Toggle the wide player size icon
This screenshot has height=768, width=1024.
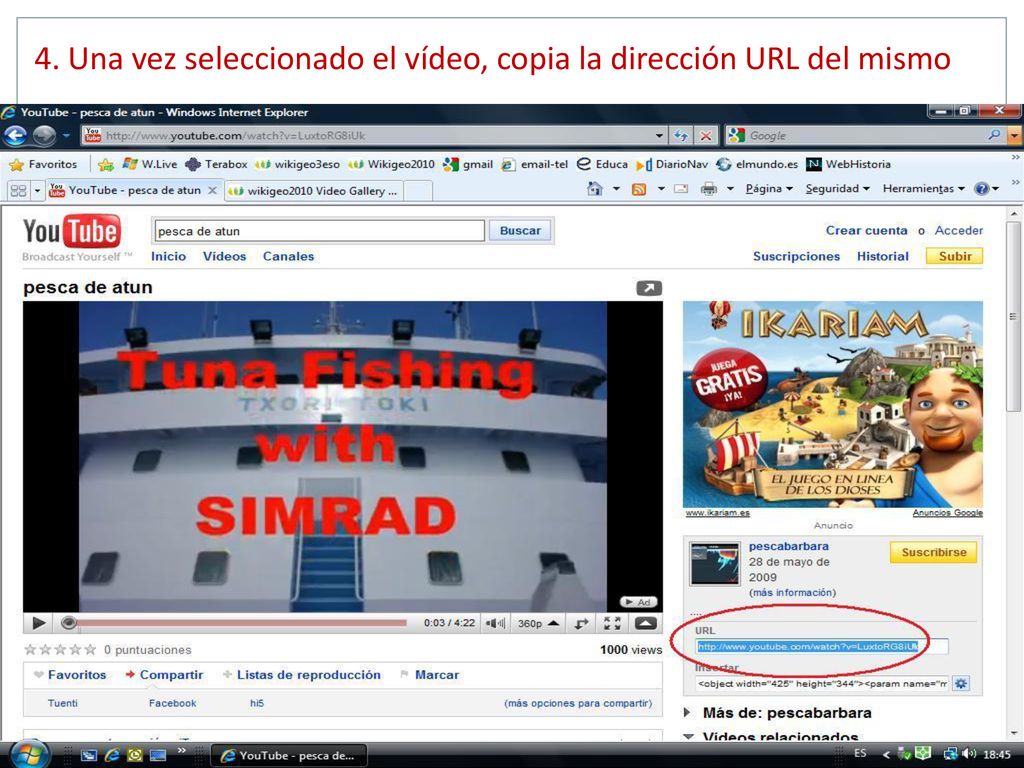click(581, 624)
